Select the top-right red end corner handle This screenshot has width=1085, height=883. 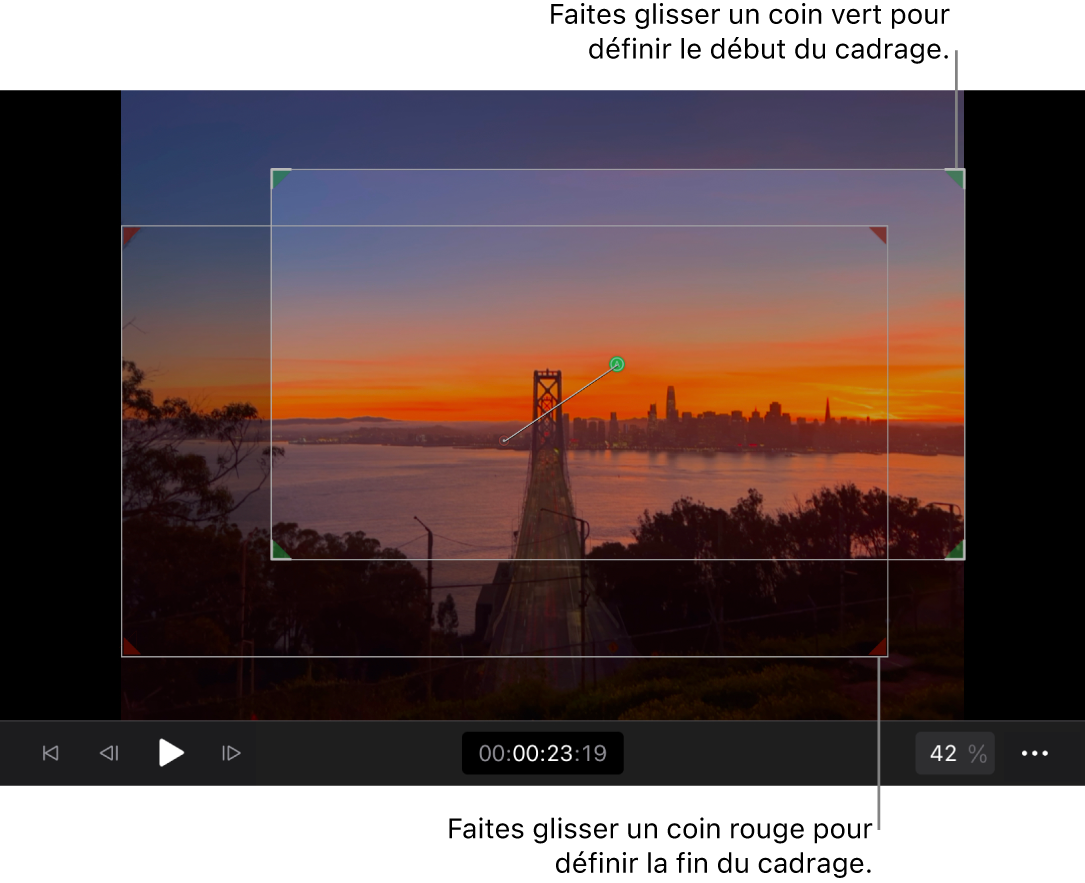[879, 235]
